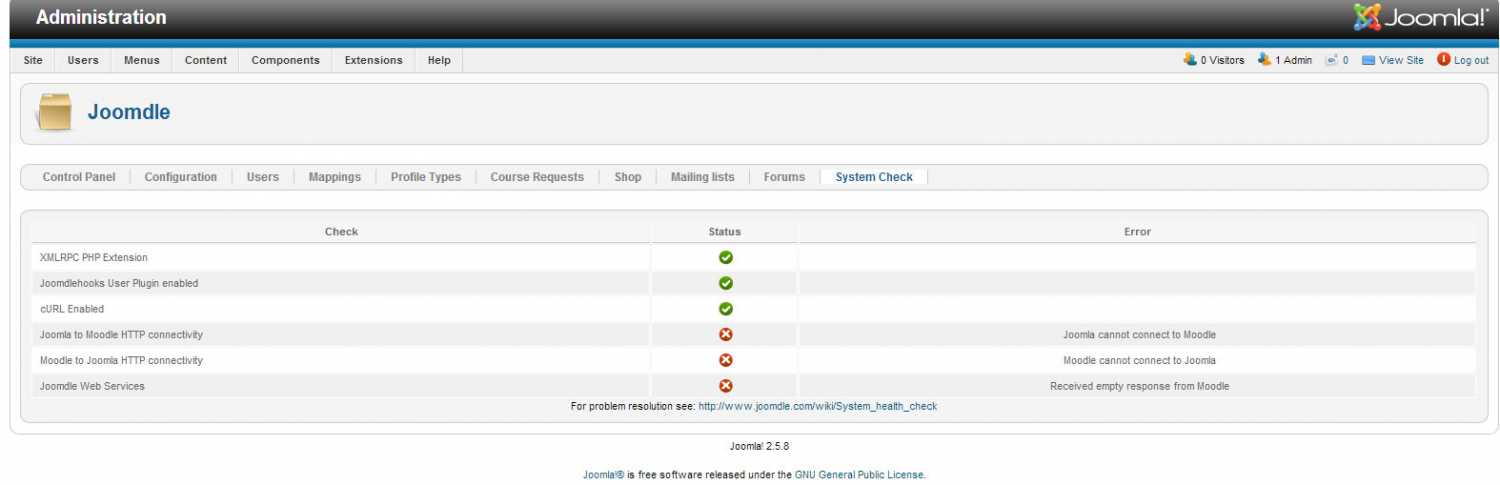Click the green check for XMLRPC PHP Extension
Screen dimensions: 1500x485
click(726, 258)
